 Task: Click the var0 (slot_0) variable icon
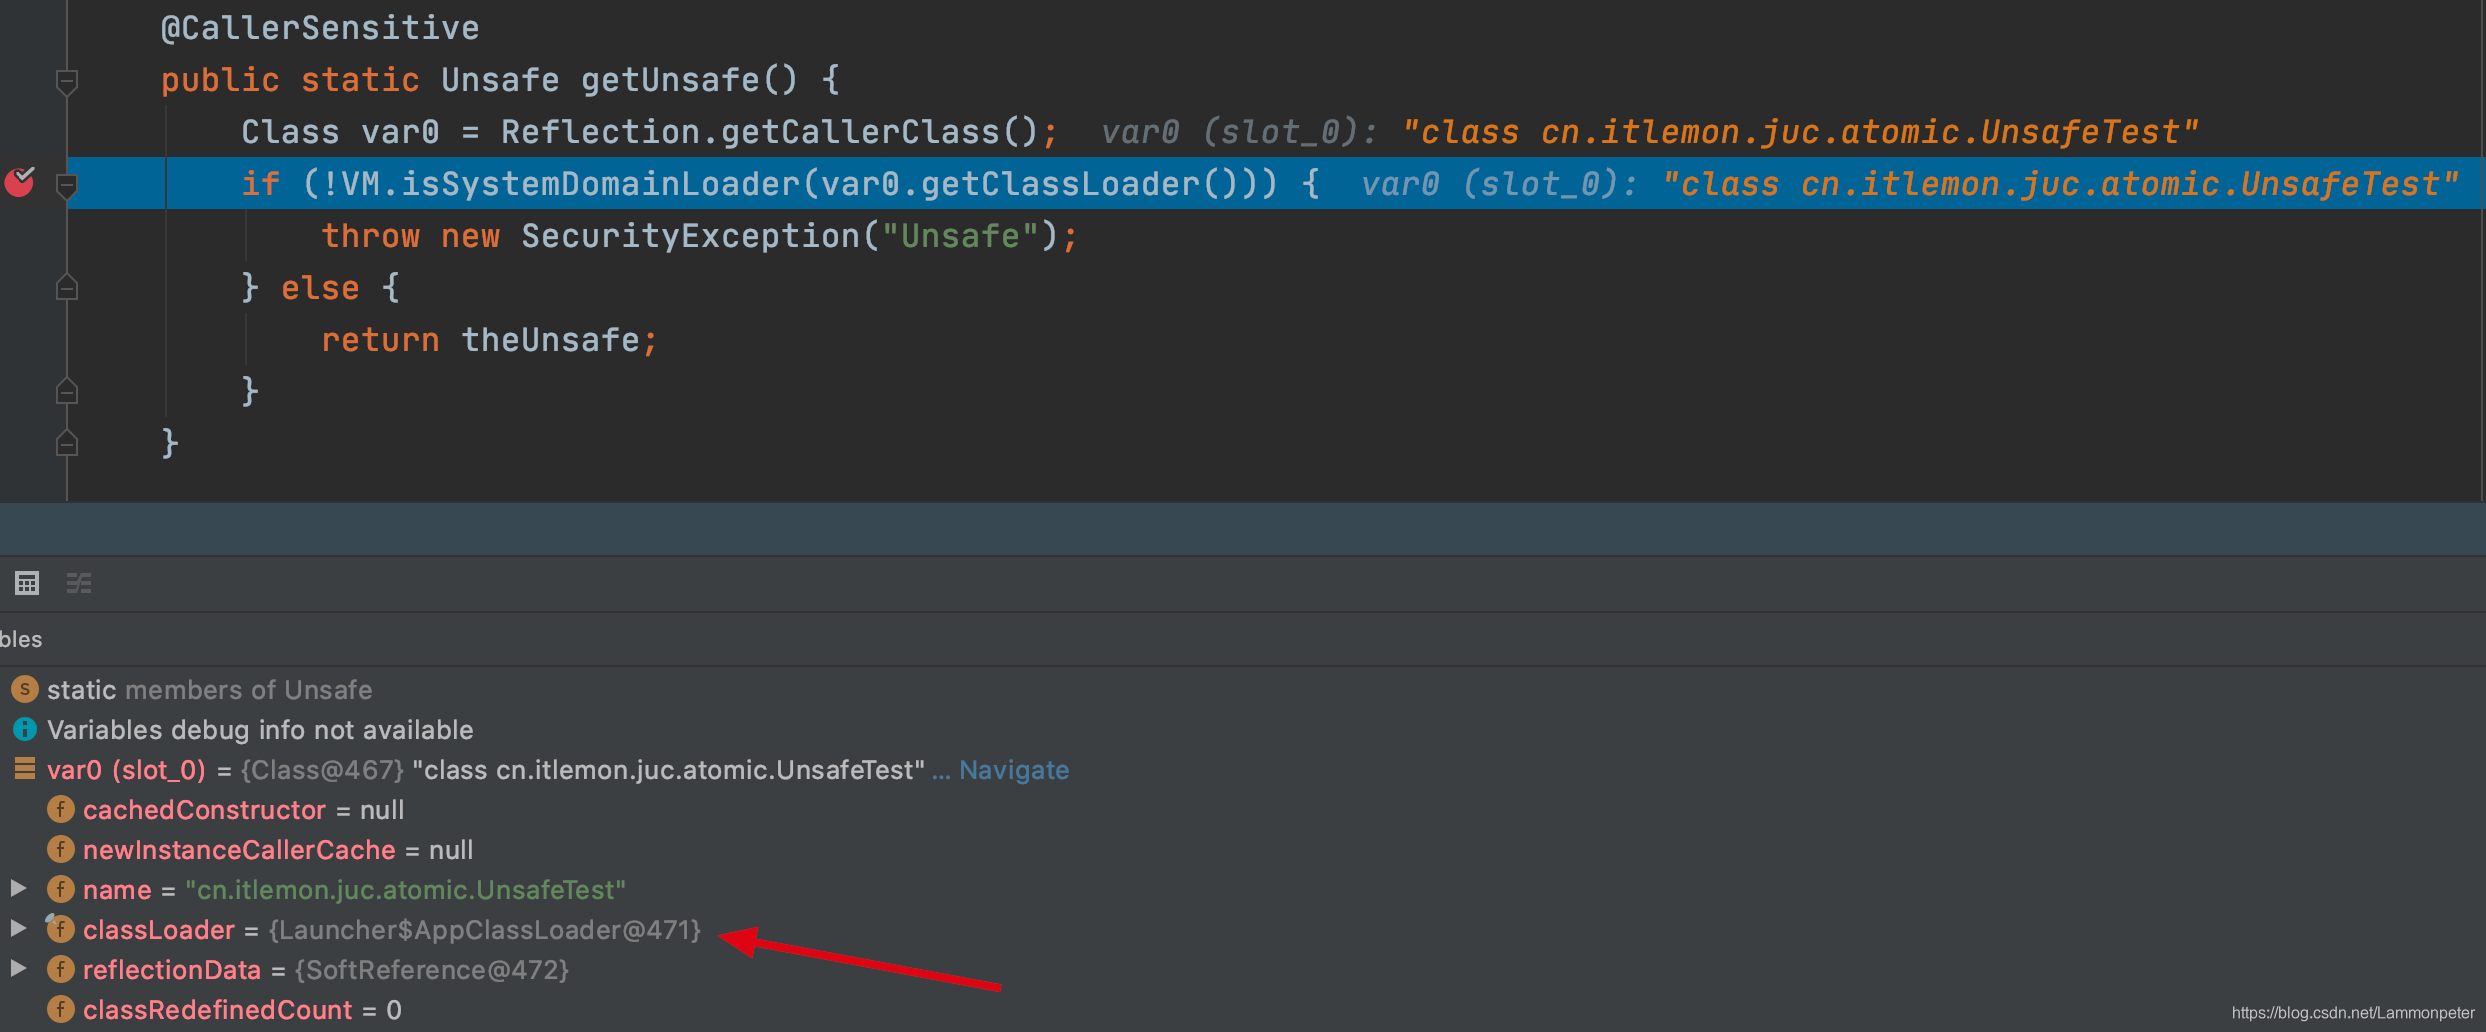coord(24,769)
